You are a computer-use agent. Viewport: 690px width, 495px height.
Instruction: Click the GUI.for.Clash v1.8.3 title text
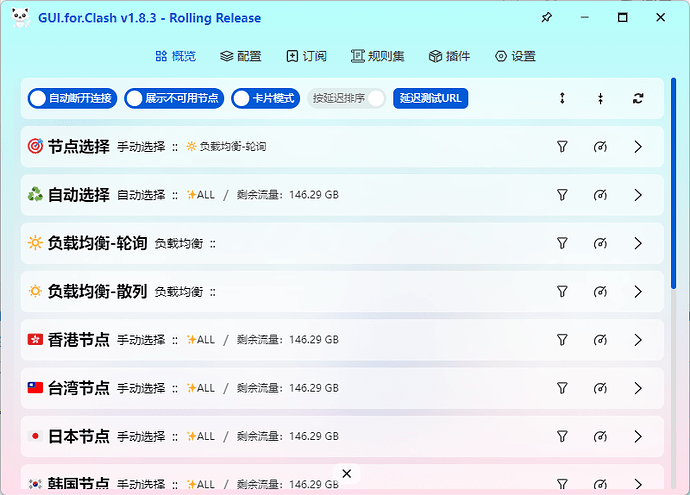149,18
